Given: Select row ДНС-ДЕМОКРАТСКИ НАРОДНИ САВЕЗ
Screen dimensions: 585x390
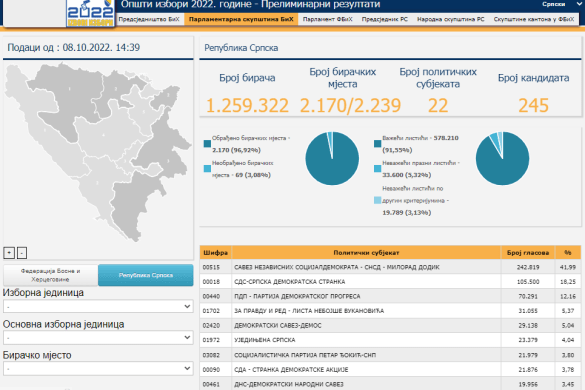Looking at the screenshot, I should 390,384.
